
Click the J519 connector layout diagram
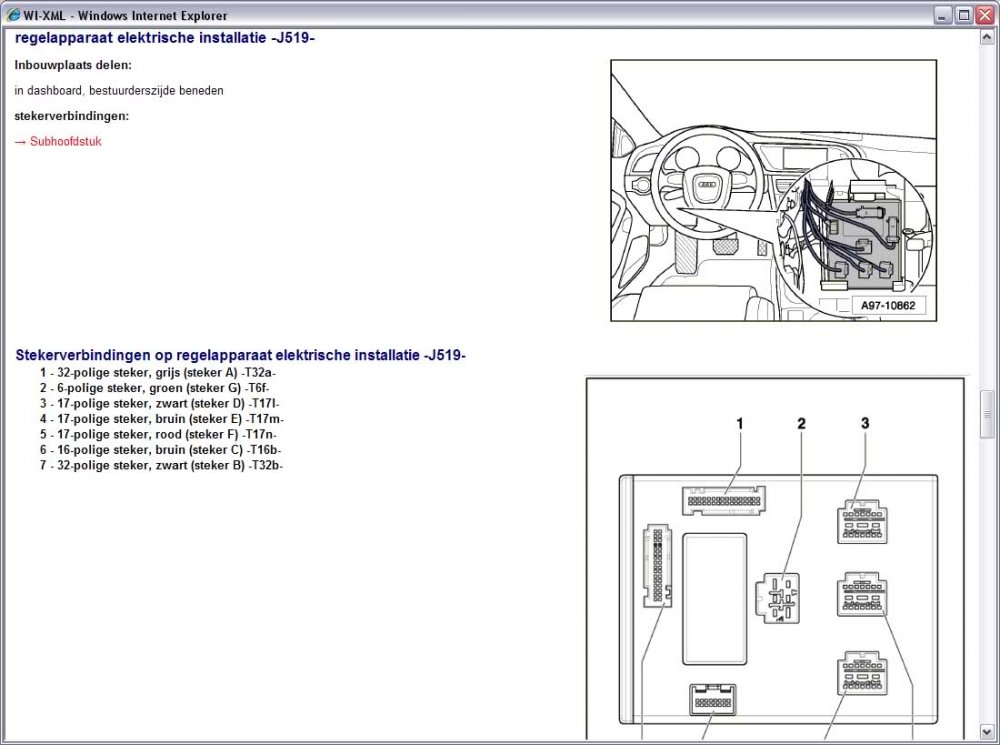coord(775,559)
